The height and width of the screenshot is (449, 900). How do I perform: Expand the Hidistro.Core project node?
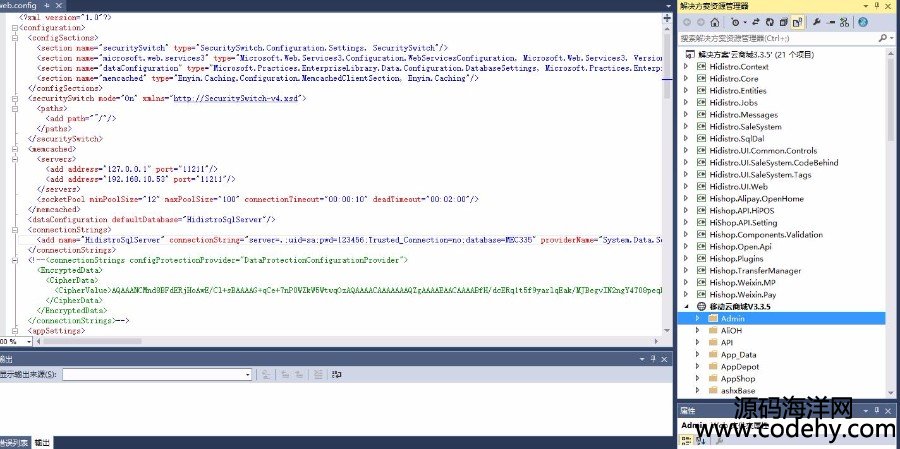[685, 79]
